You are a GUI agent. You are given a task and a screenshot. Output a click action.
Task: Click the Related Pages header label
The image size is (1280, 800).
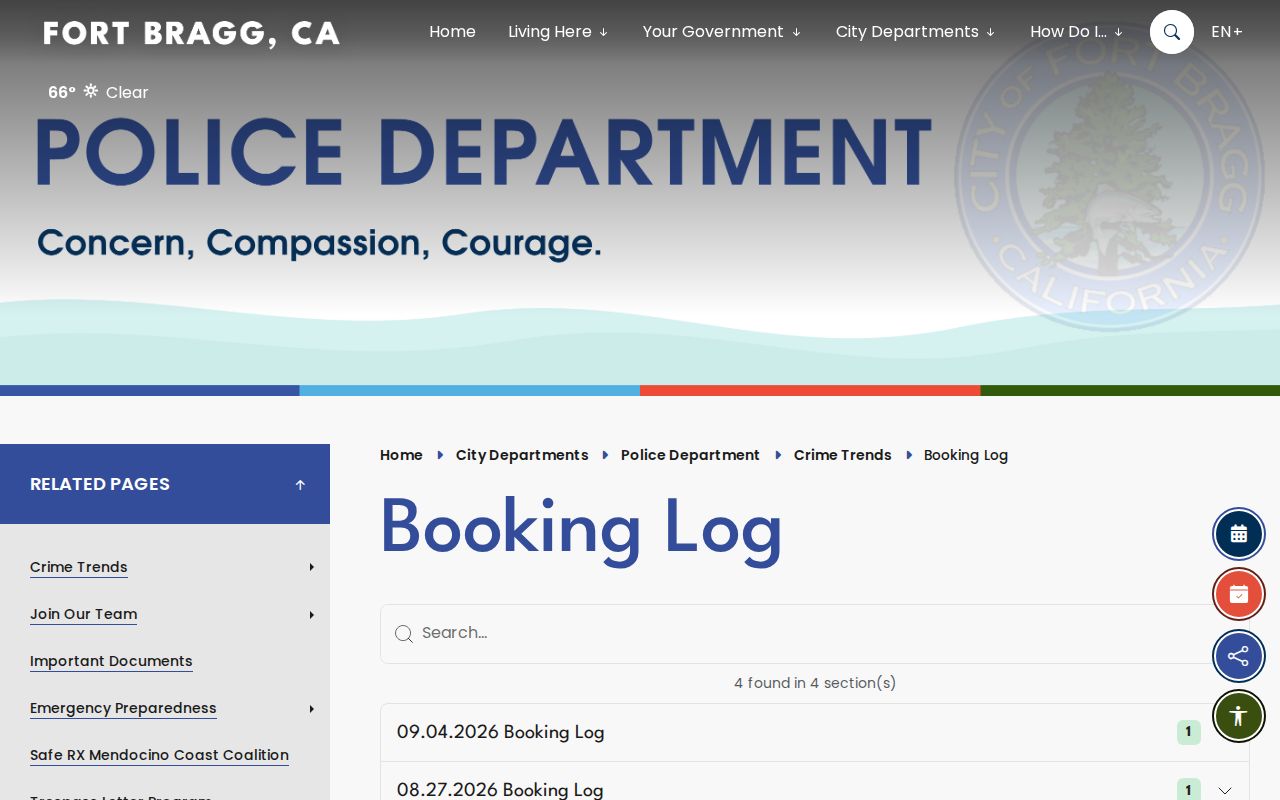(x=100, y=484)
